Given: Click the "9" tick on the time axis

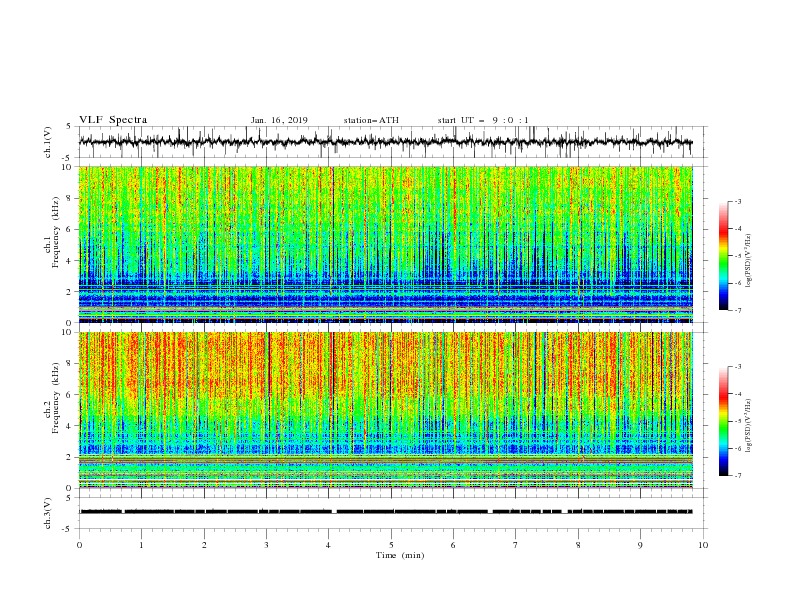Looking at the screenshot, I should coord(640,545).
